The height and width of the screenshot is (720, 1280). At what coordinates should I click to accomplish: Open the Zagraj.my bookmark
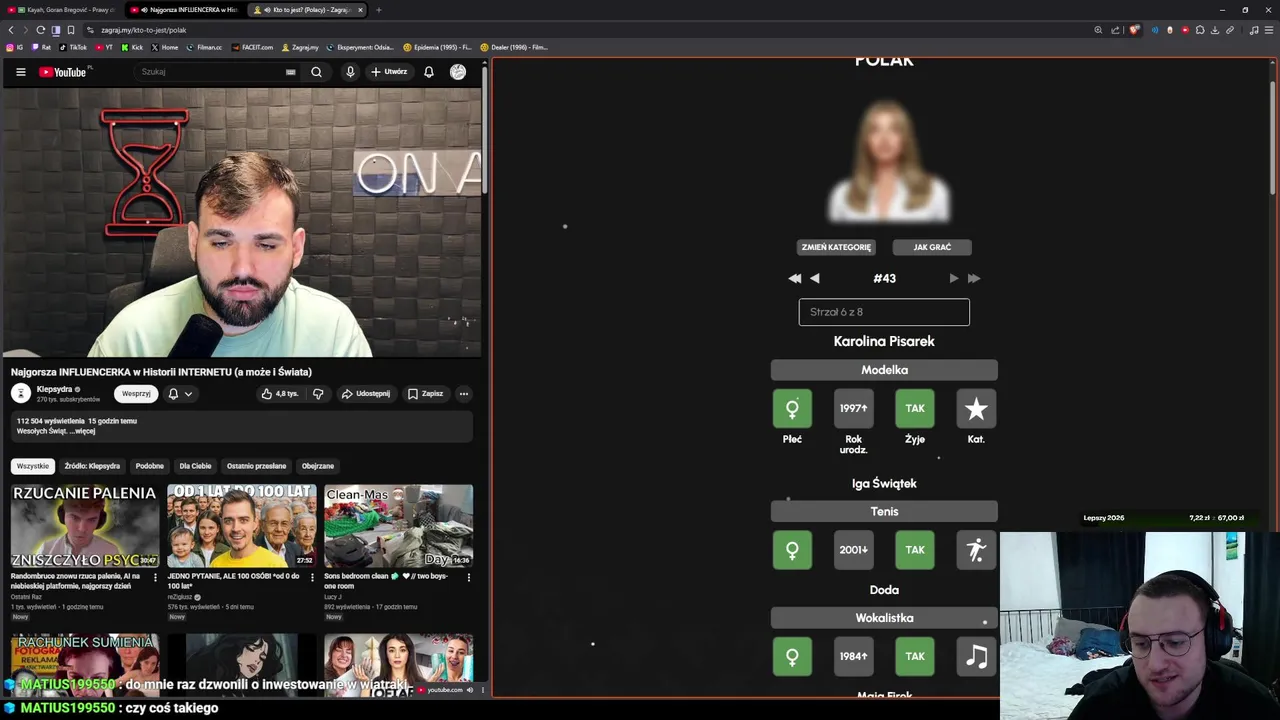click(300, 47)
